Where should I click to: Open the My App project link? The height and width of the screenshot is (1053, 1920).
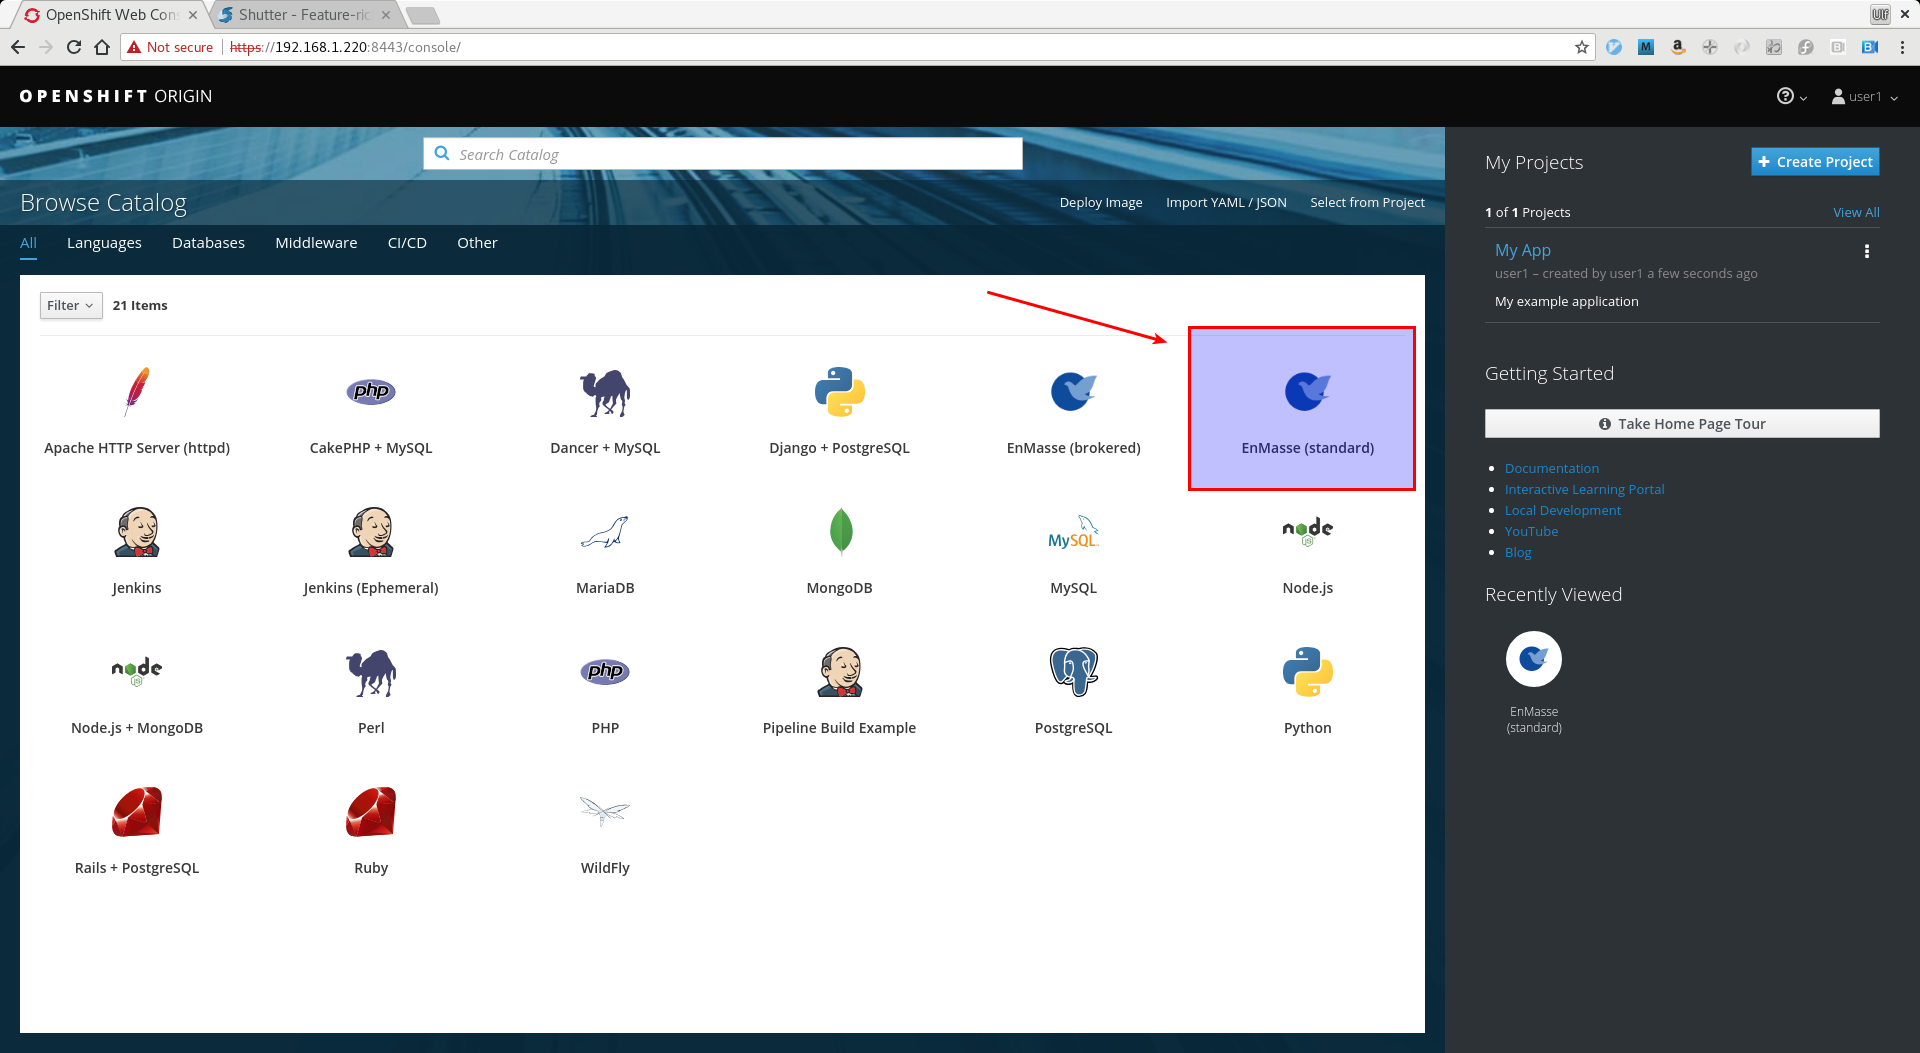point(1522,250)
